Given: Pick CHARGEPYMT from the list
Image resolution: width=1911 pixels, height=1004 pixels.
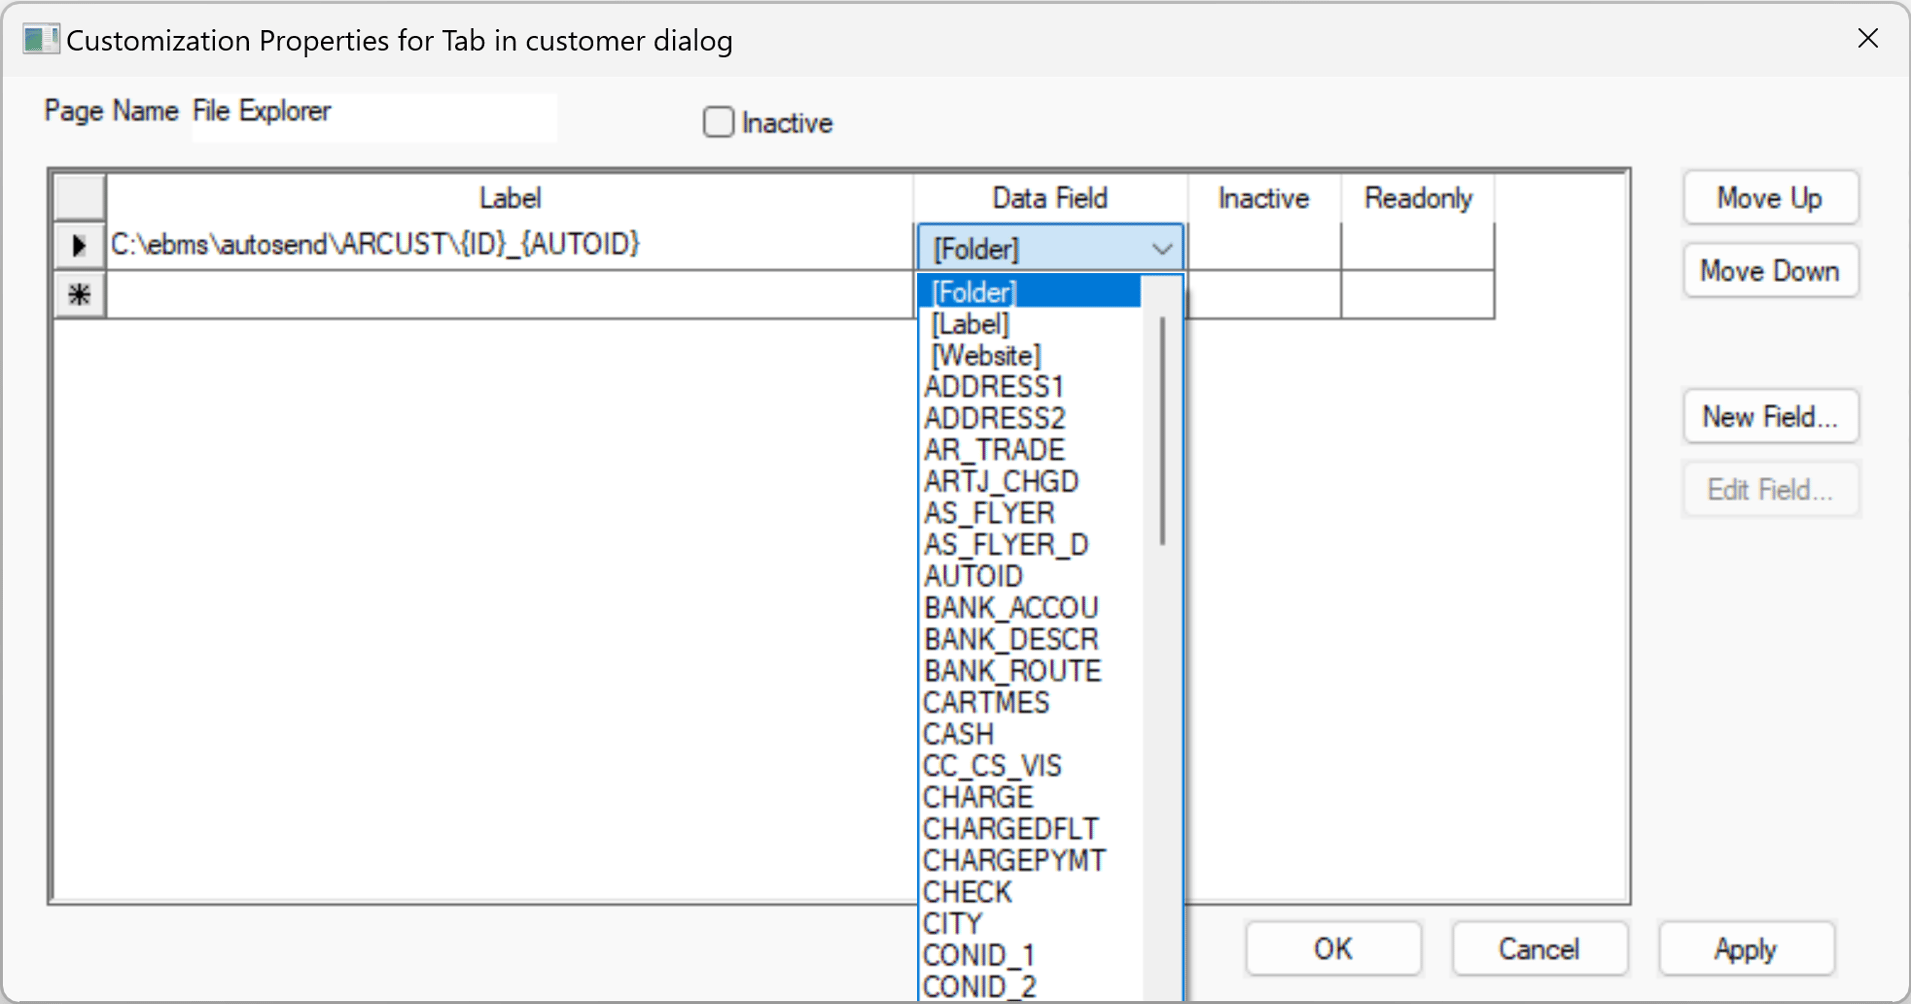Looking at the screenshot, I should (x=1014, y=860).
